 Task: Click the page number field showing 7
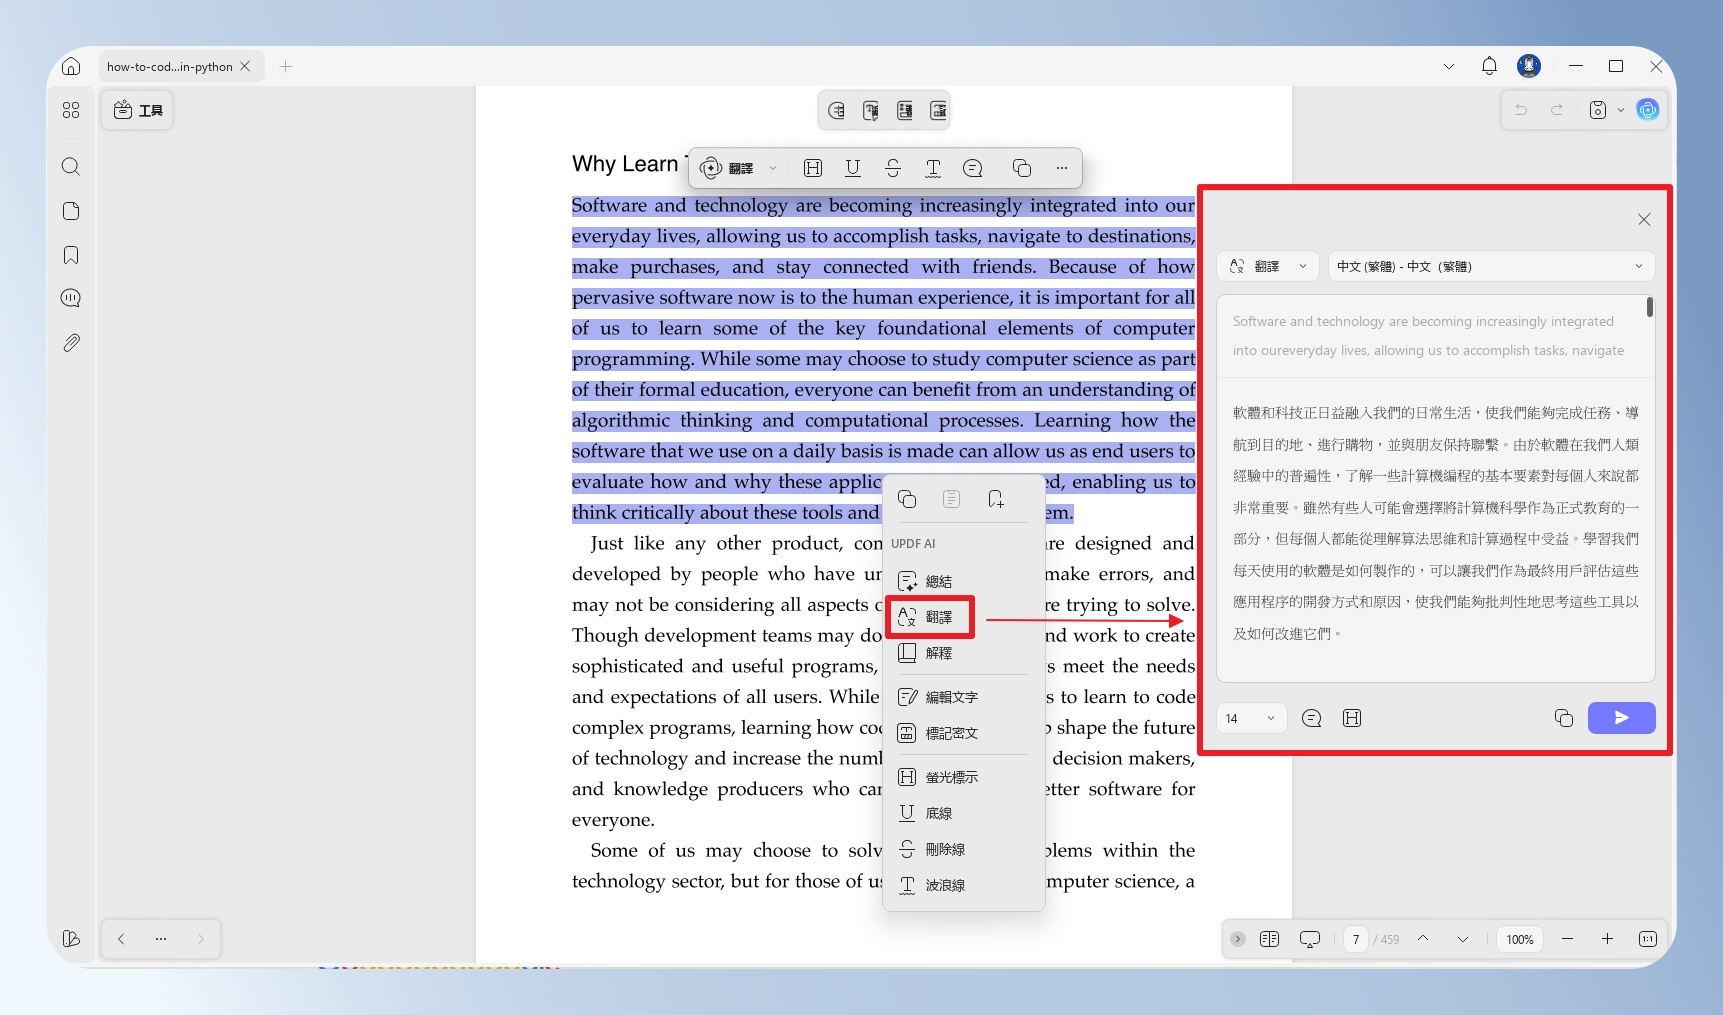tap(1356, 939)
